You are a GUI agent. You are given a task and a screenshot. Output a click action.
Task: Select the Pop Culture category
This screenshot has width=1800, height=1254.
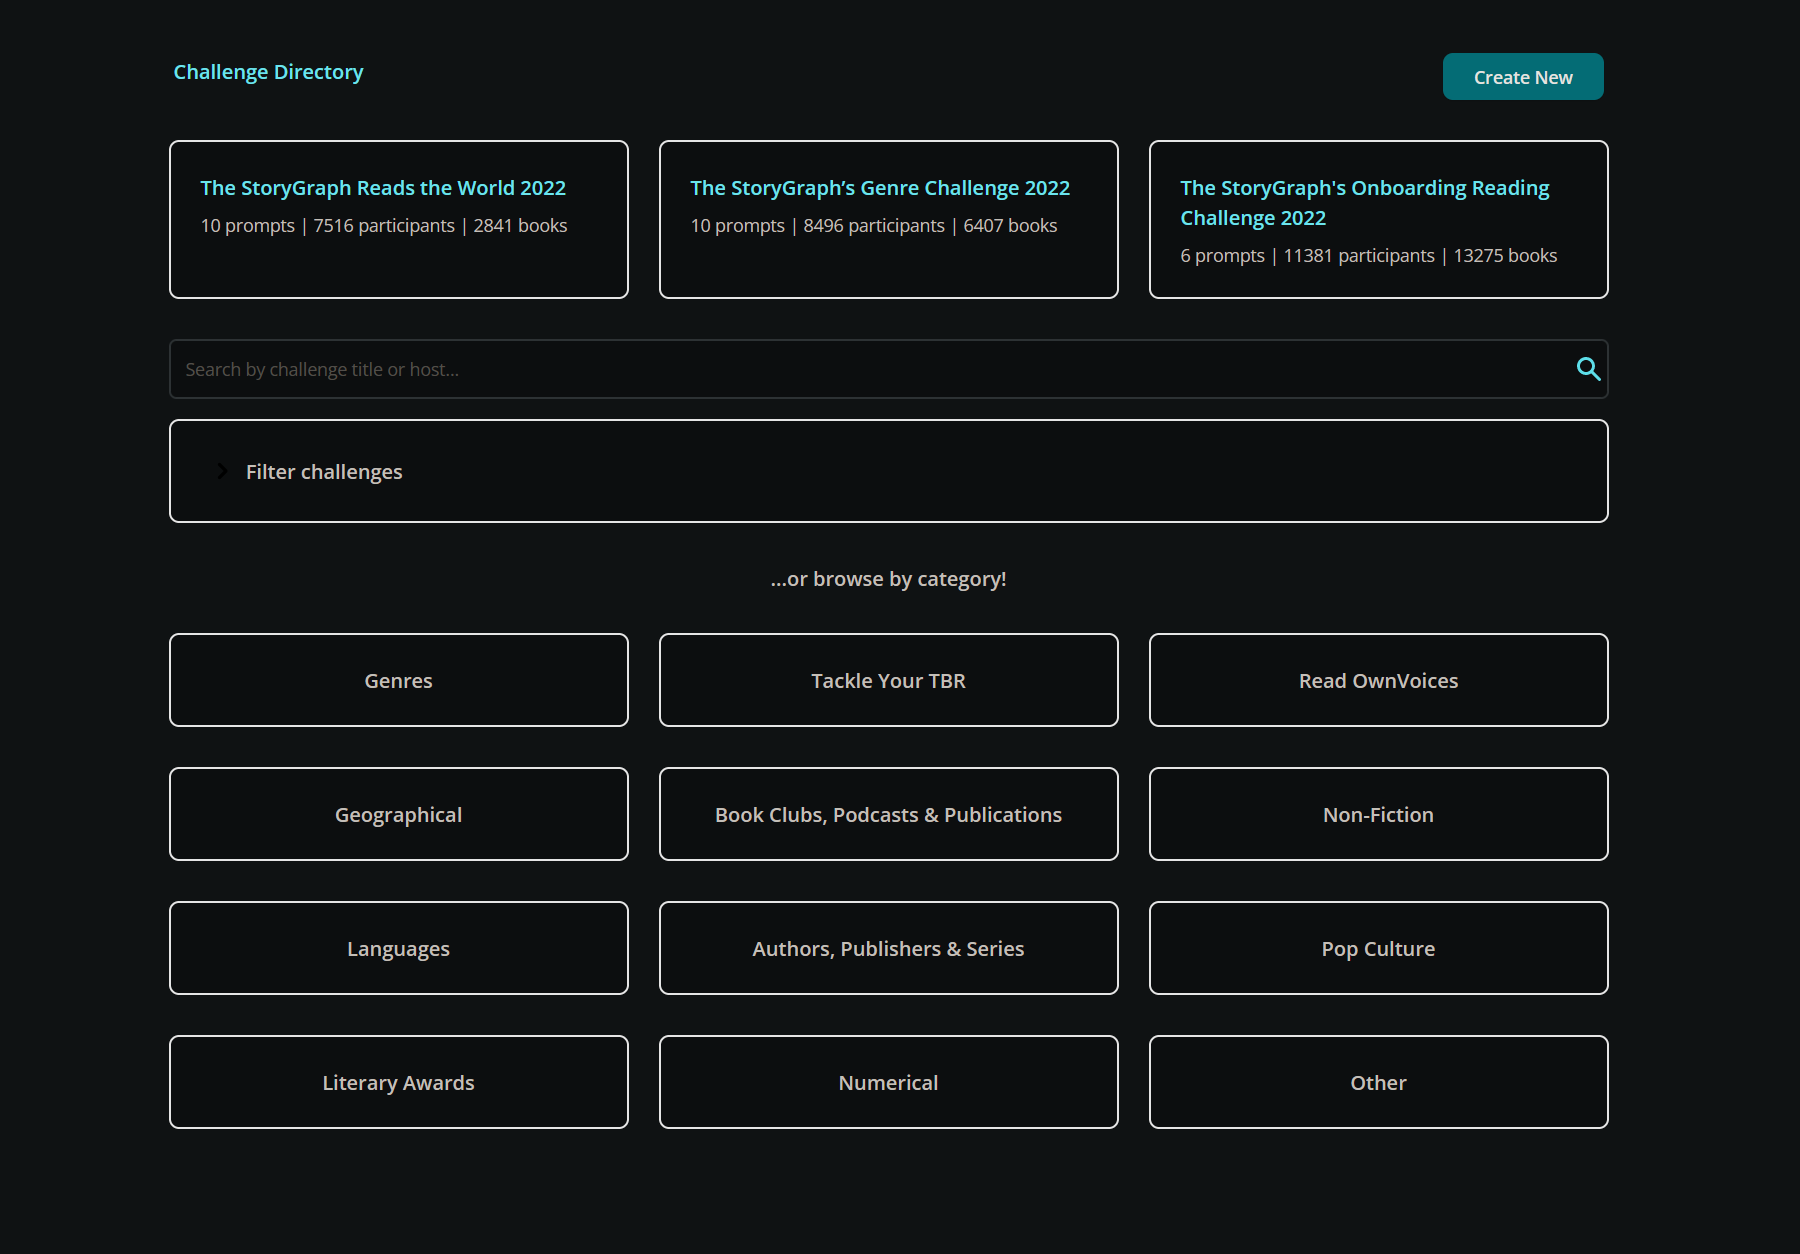coord(1378,948)
